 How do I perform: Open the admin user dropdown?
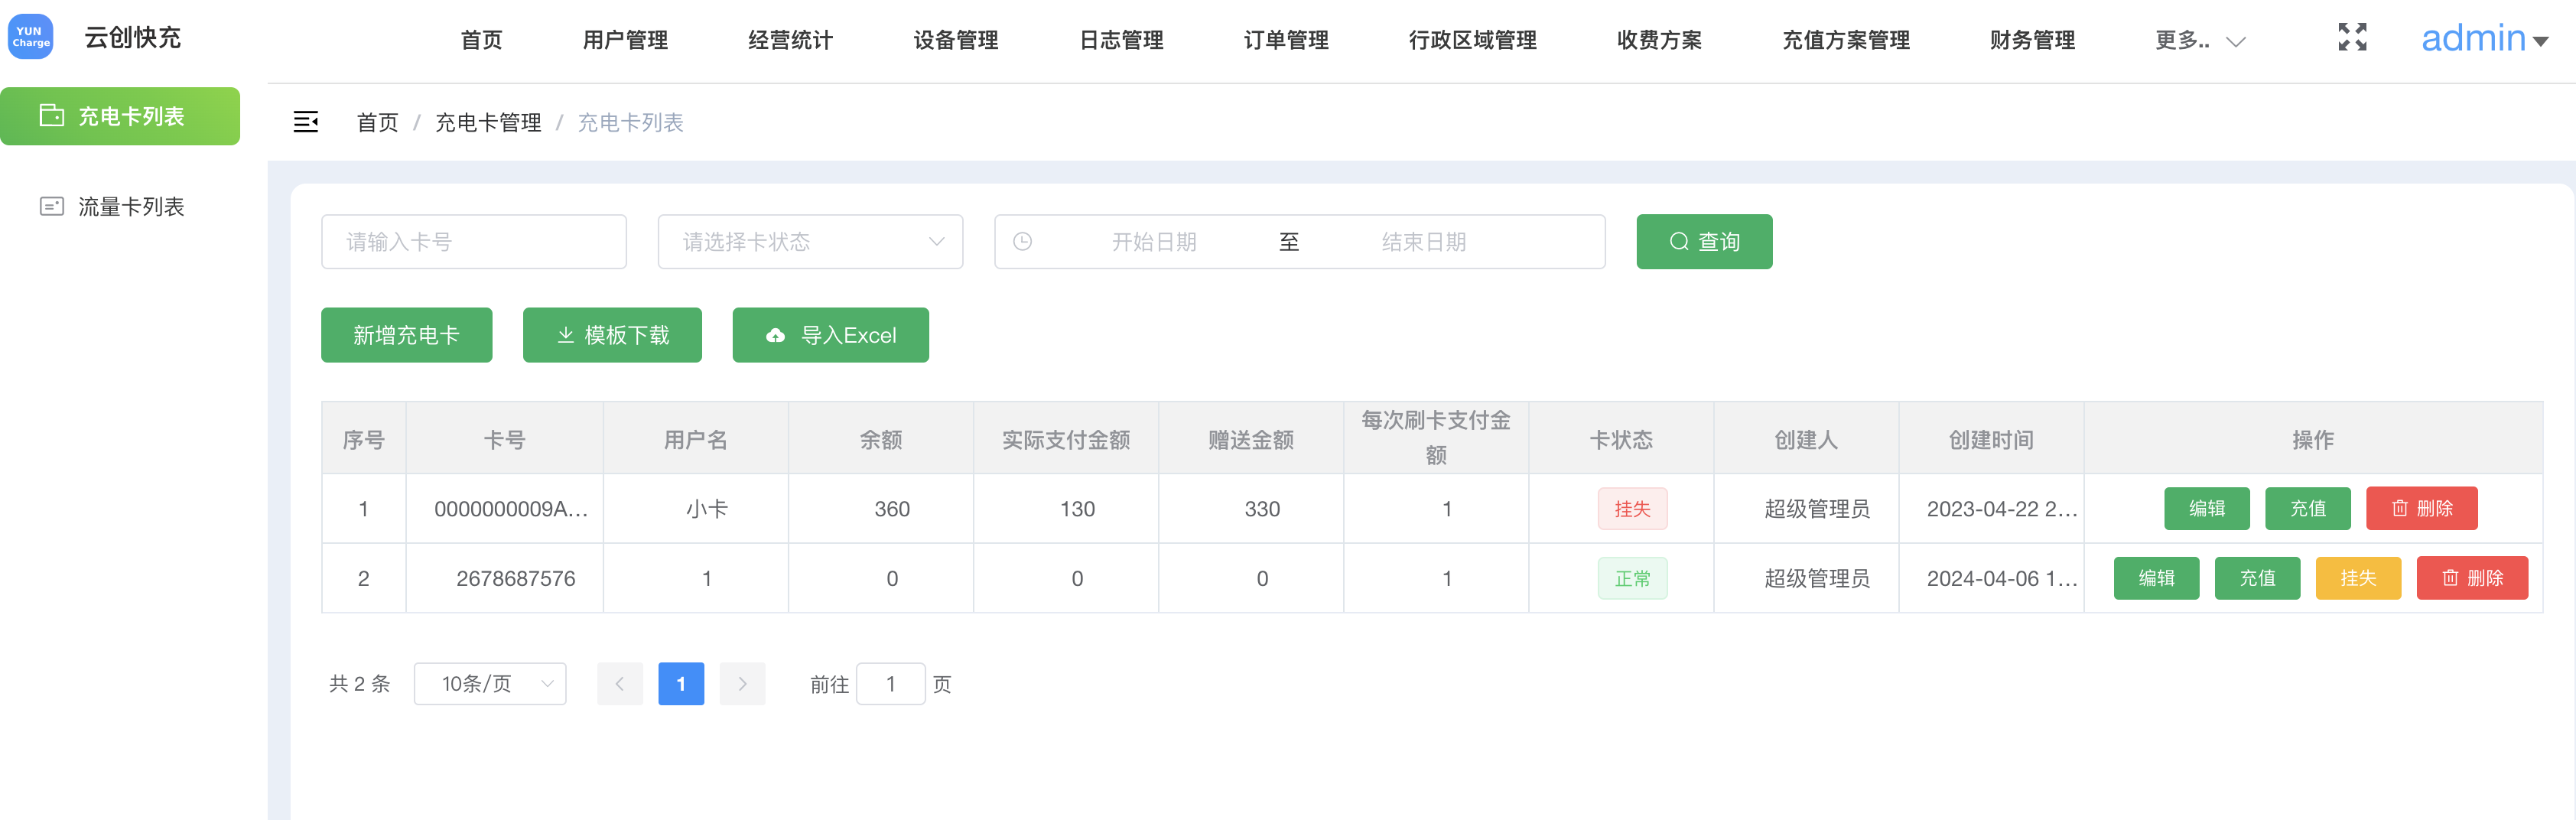click(x=2484, y=38)
